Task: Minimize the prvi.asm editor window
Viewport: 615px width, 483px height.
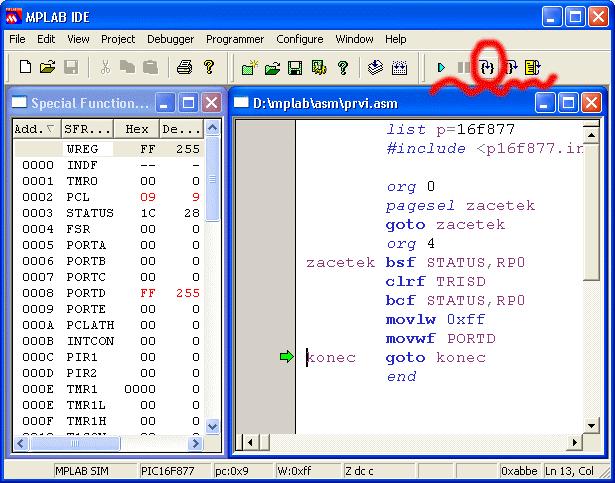Action: pos(545,103)
